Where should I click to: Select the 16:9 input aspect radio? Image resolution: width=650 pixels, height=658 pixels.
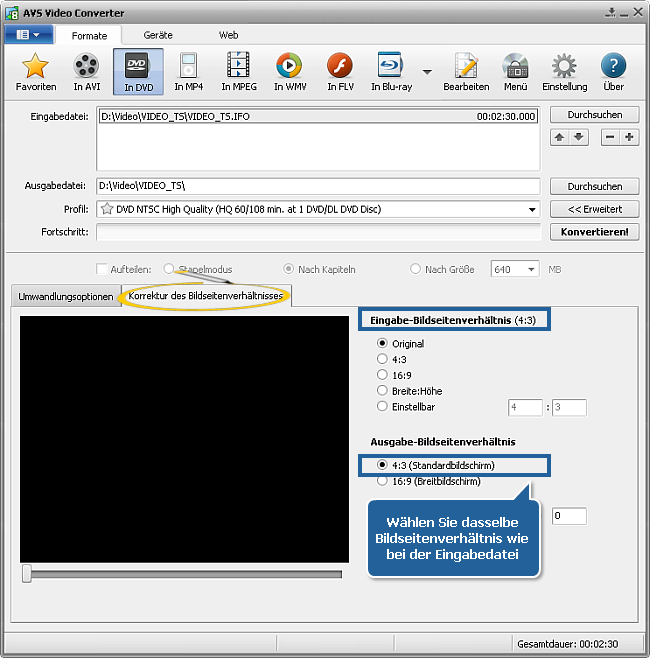coord(382,374)
